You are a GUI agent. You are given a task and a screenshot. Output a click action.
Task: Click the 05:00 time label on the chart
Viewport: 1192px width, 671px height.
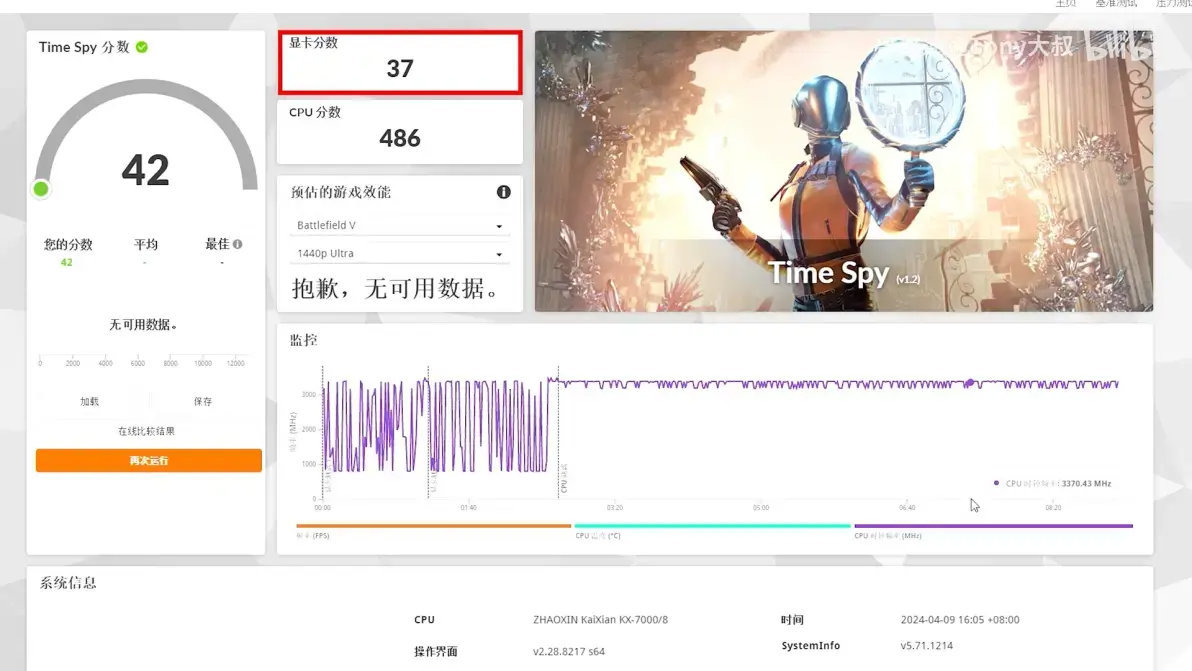point(761,508)
